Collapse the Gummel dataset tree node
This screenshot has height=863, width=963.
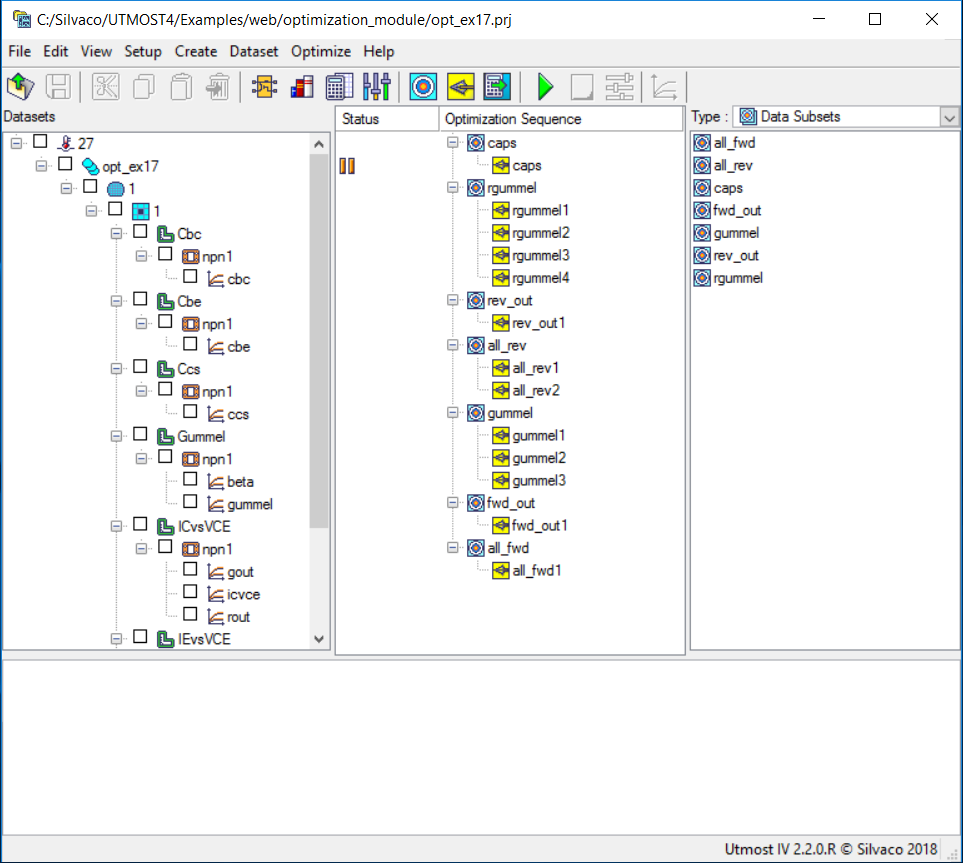[x=116, y=436]
